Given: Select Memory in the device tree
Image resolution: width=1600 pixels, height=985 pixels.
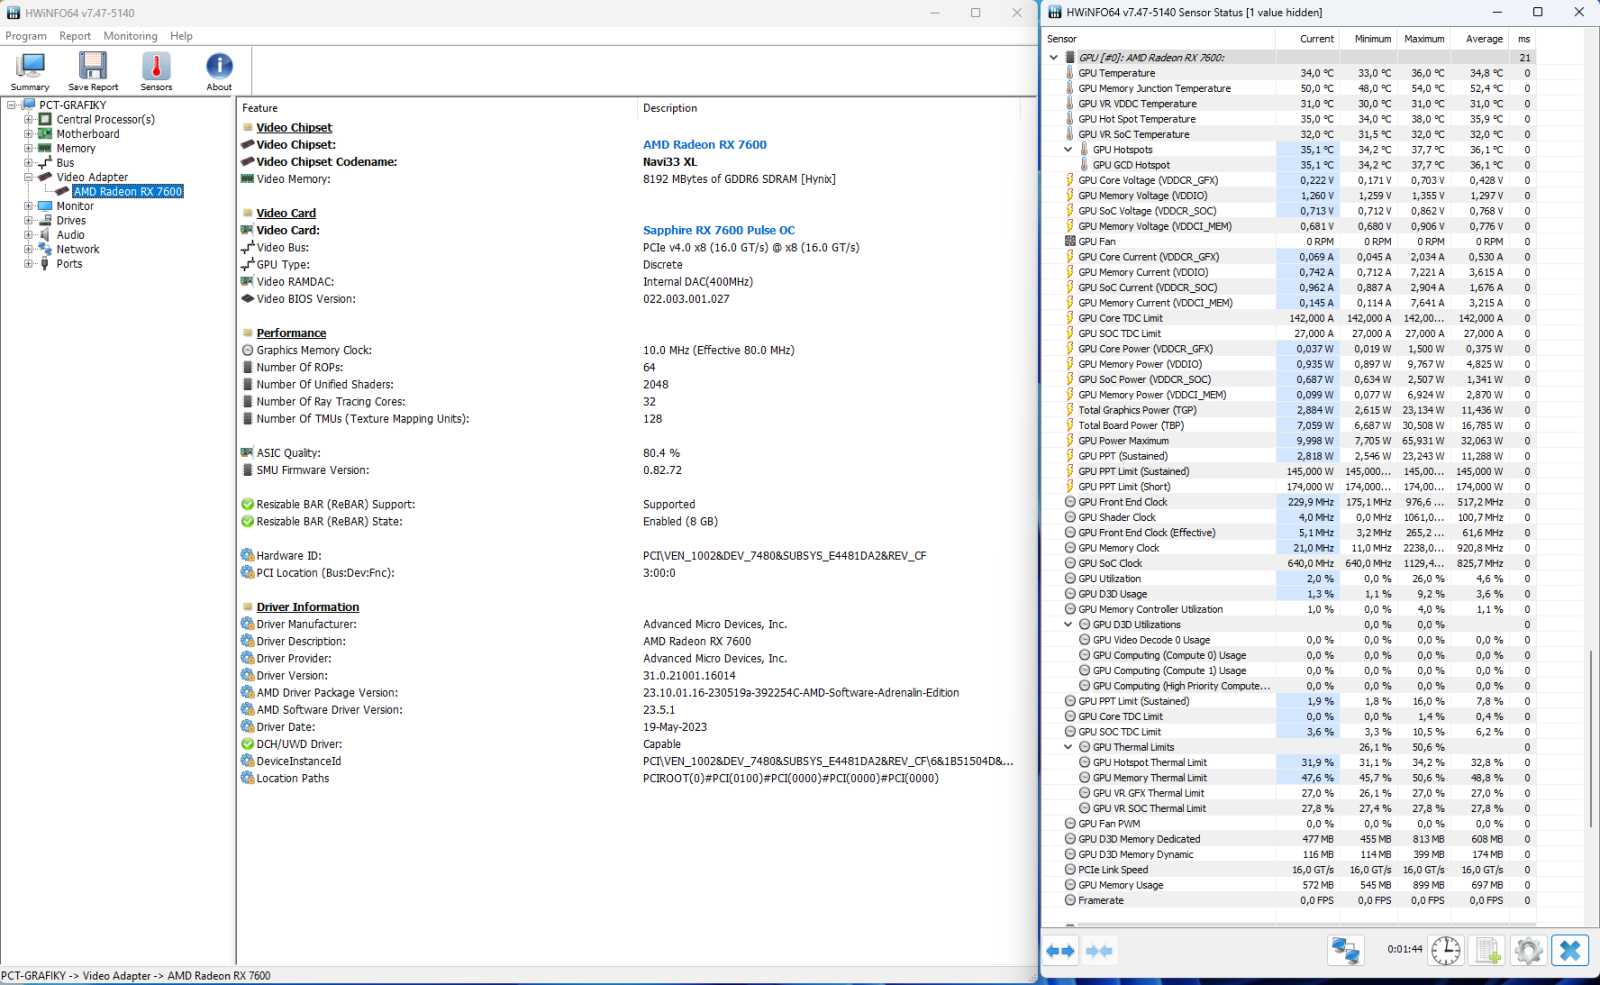Looking at the screenshot, I should [x=76, y=148].
